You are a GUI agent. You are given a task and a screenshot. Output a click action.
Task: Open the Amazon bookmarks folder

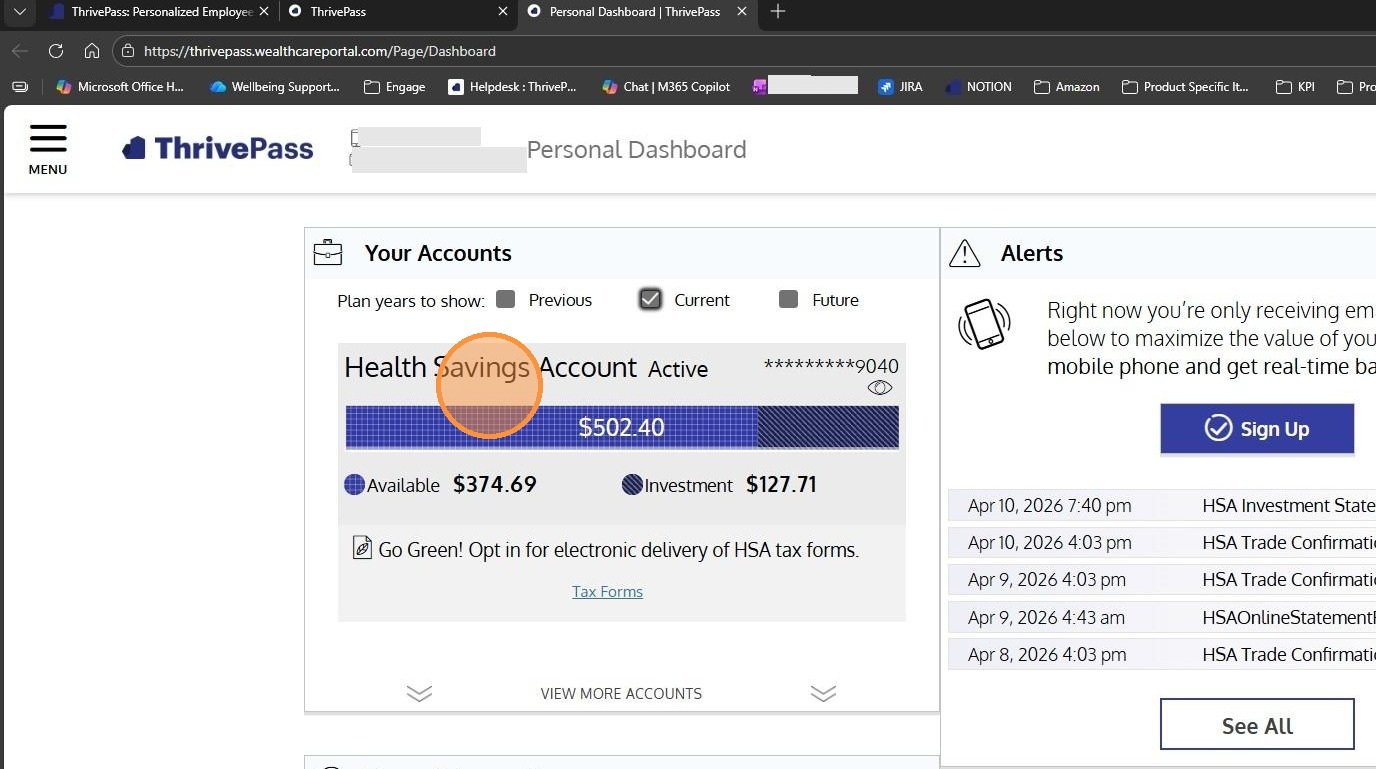[1067, 87]
